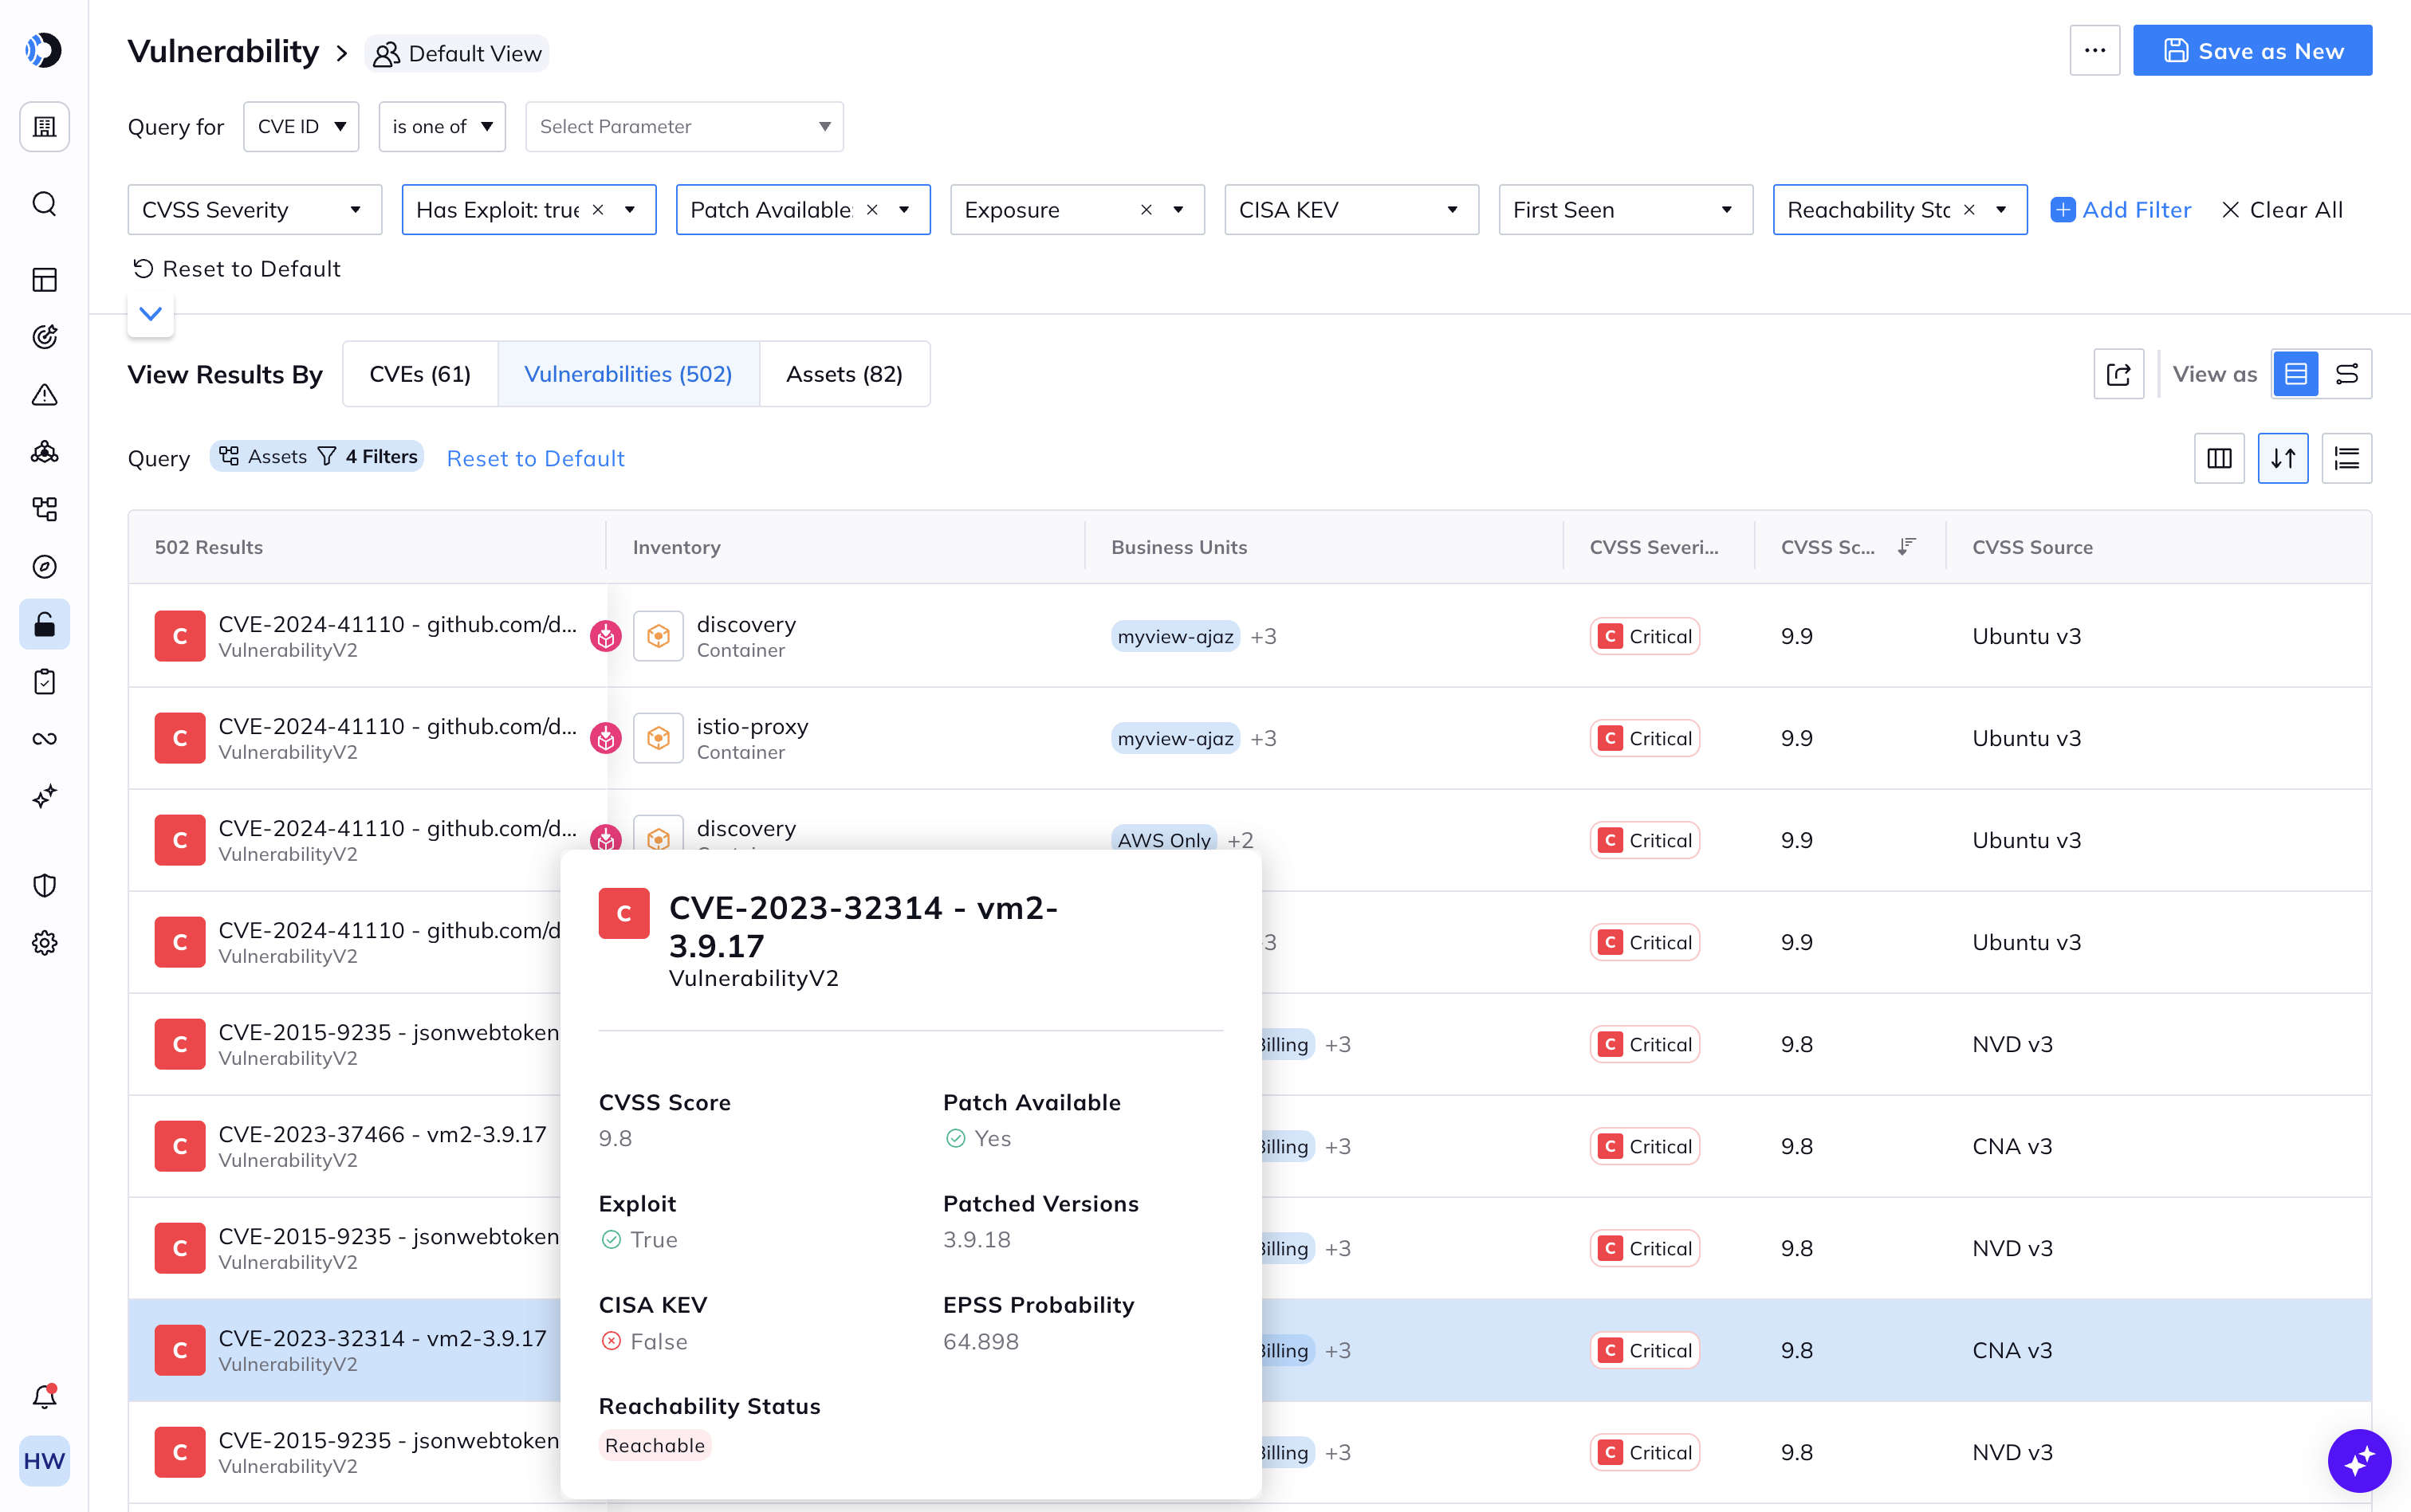Open the settings gear in sidebar

coord(44,943)
